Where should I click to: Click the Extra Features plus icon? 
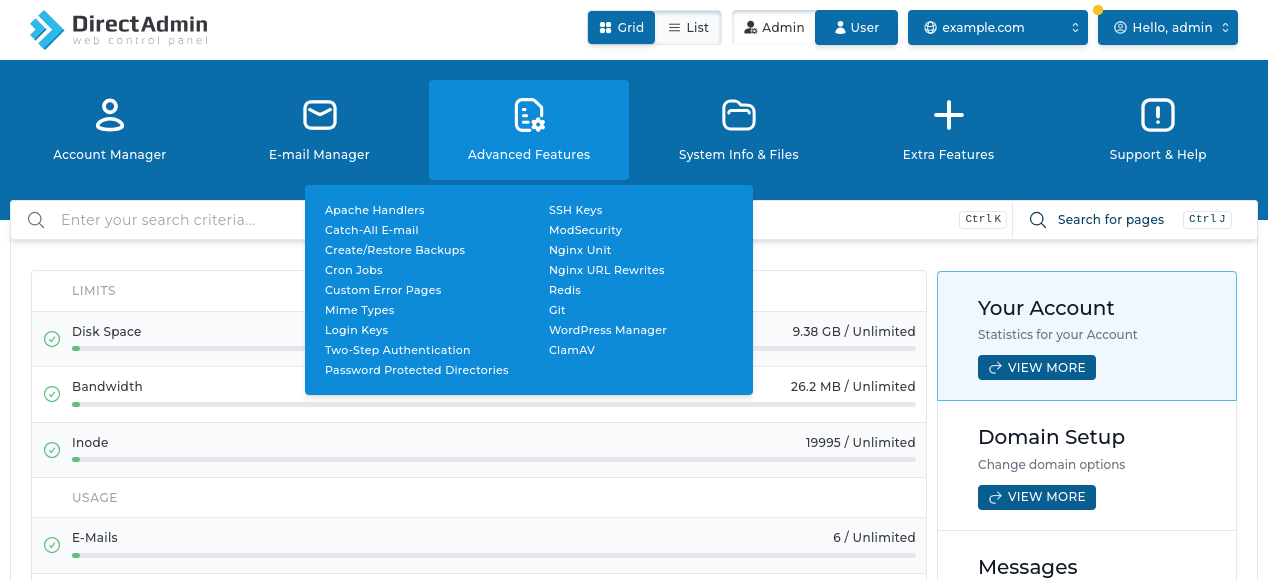click(948, 115)
